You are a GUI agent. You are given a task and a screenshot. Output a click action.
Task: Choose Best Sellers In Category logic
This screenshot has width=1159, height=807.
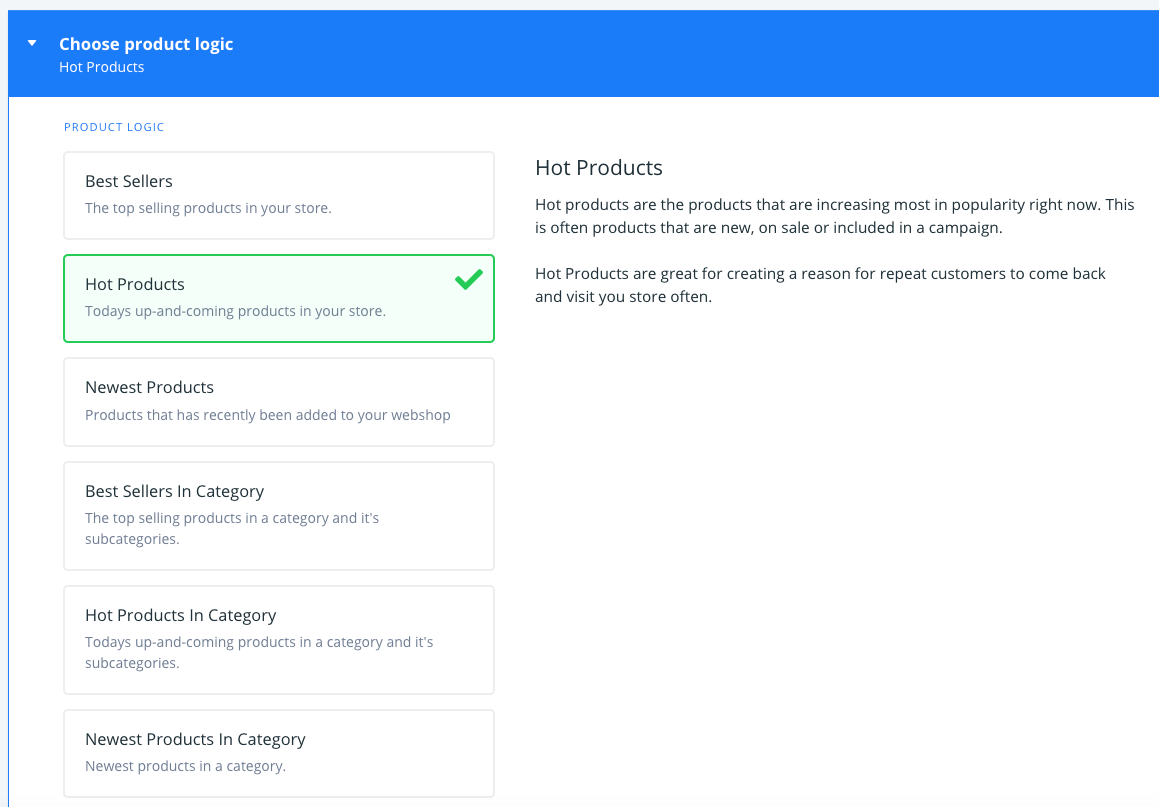(278, 515)
